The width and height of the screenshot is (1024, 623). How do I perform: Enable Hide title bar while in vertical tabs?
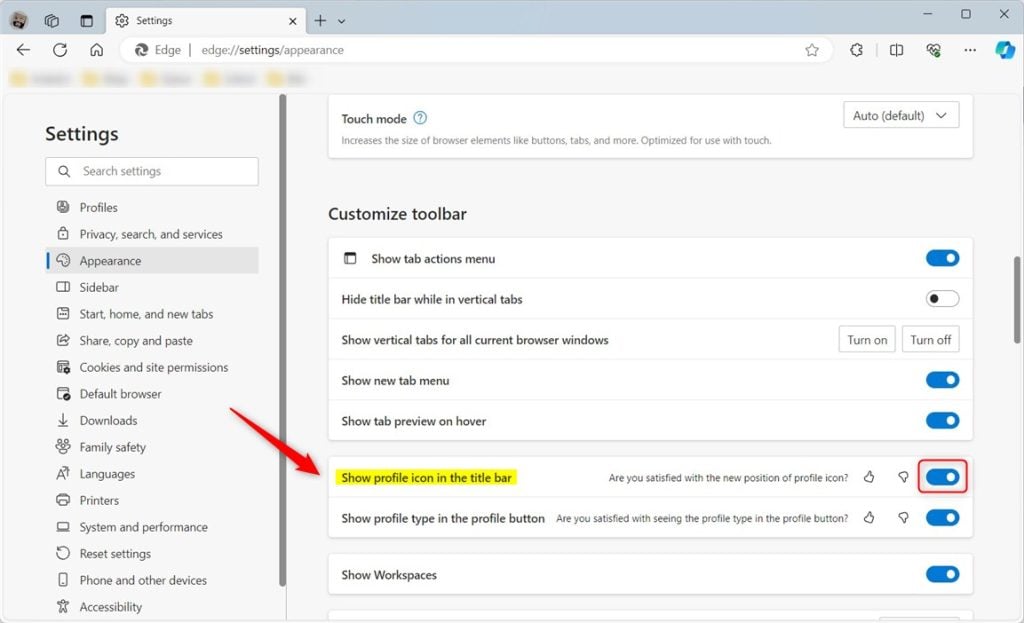coord(942,299)
